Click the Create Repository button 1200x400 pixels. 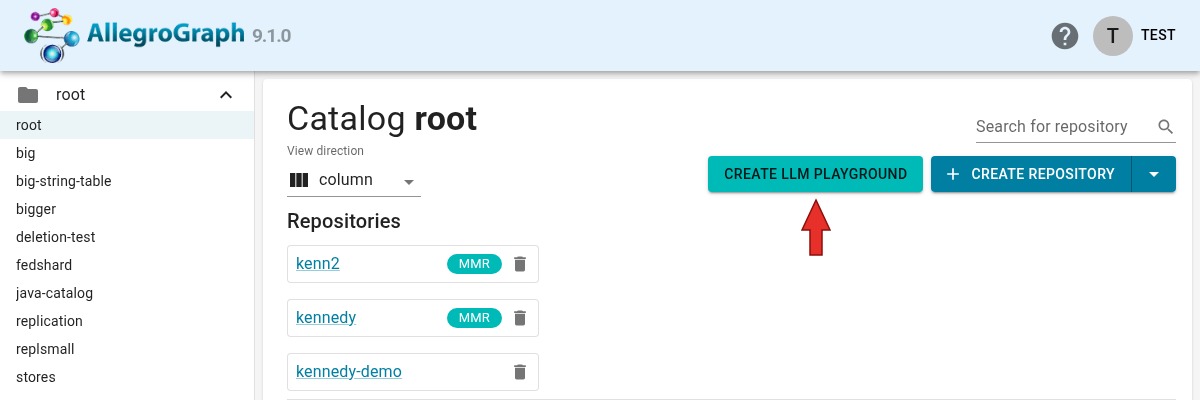point(1031,174)
